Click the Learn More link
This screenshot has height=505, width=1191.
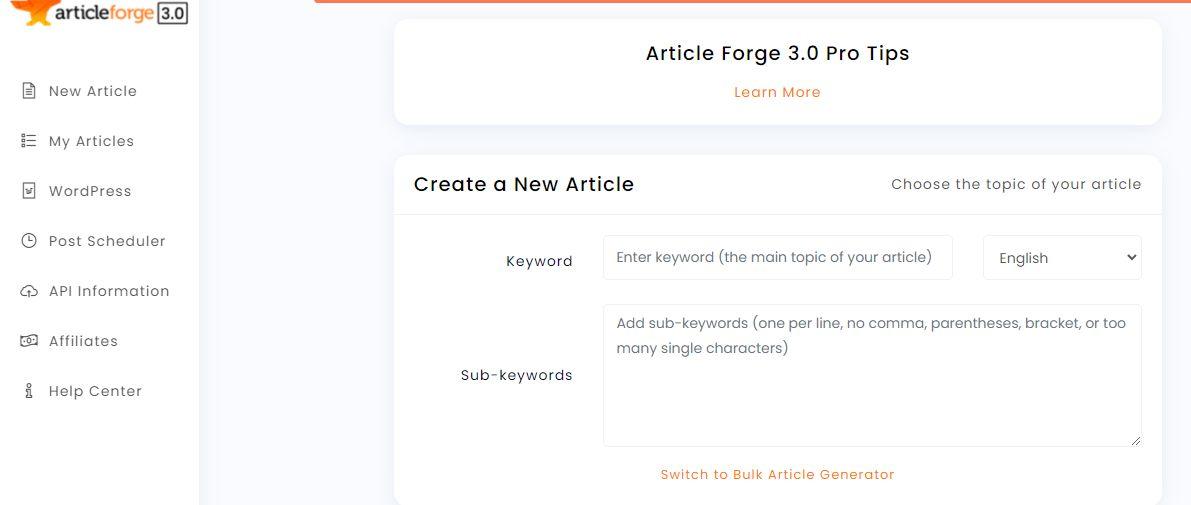click(x=777, y=92)
